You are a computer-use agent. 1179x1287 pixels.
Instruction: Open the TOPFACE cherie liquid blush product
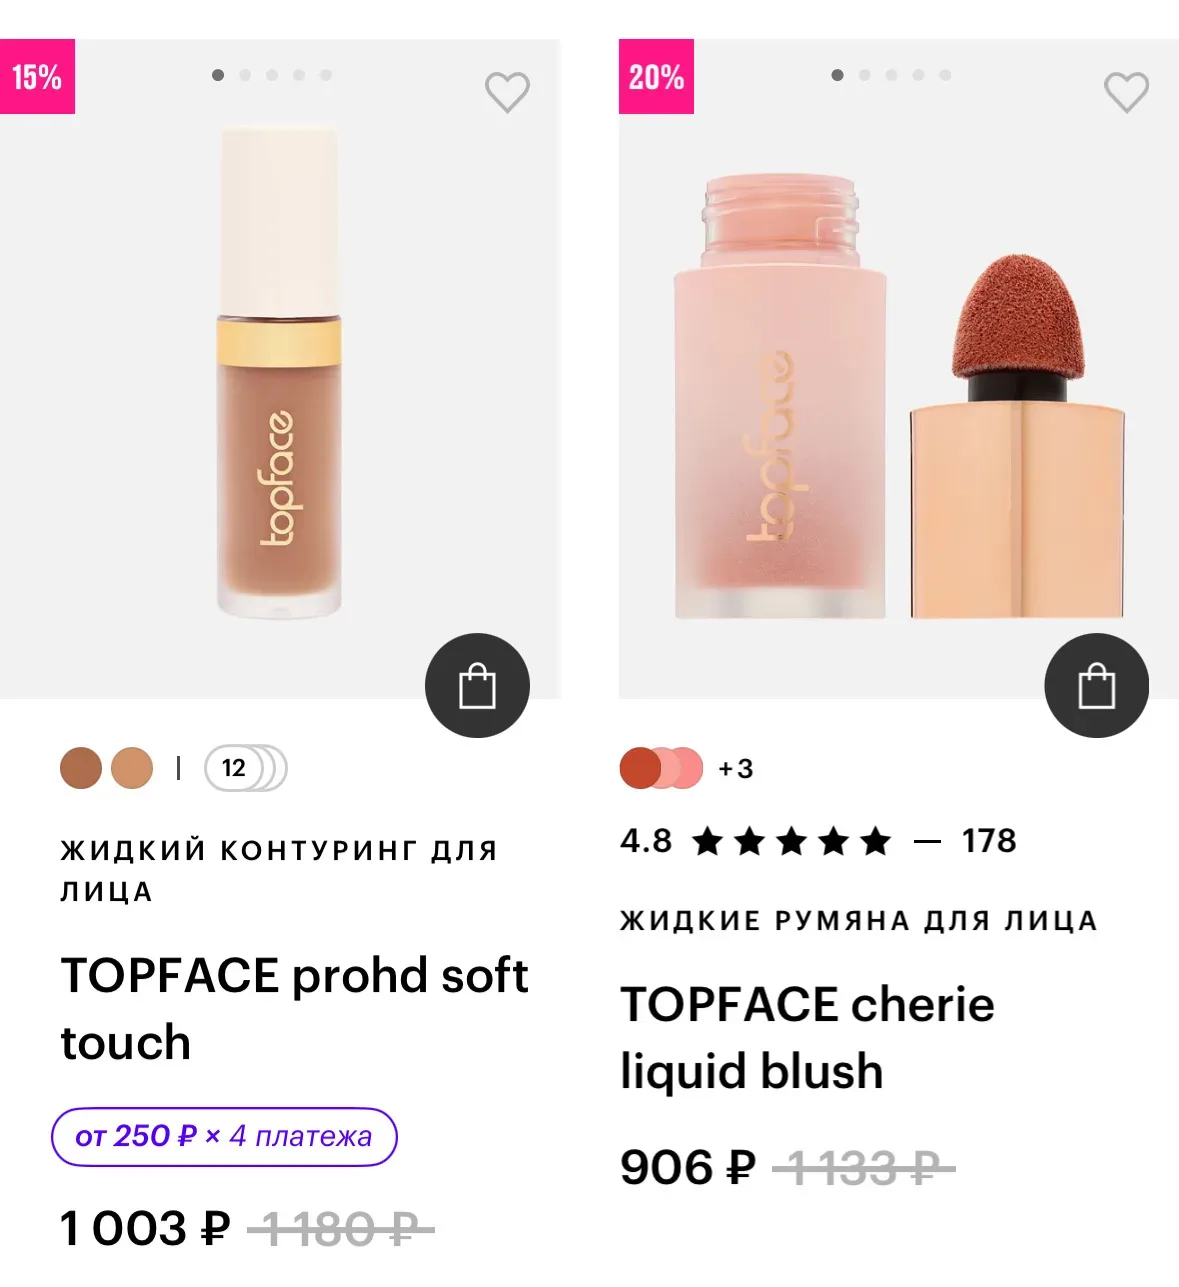coord(806,1037)
